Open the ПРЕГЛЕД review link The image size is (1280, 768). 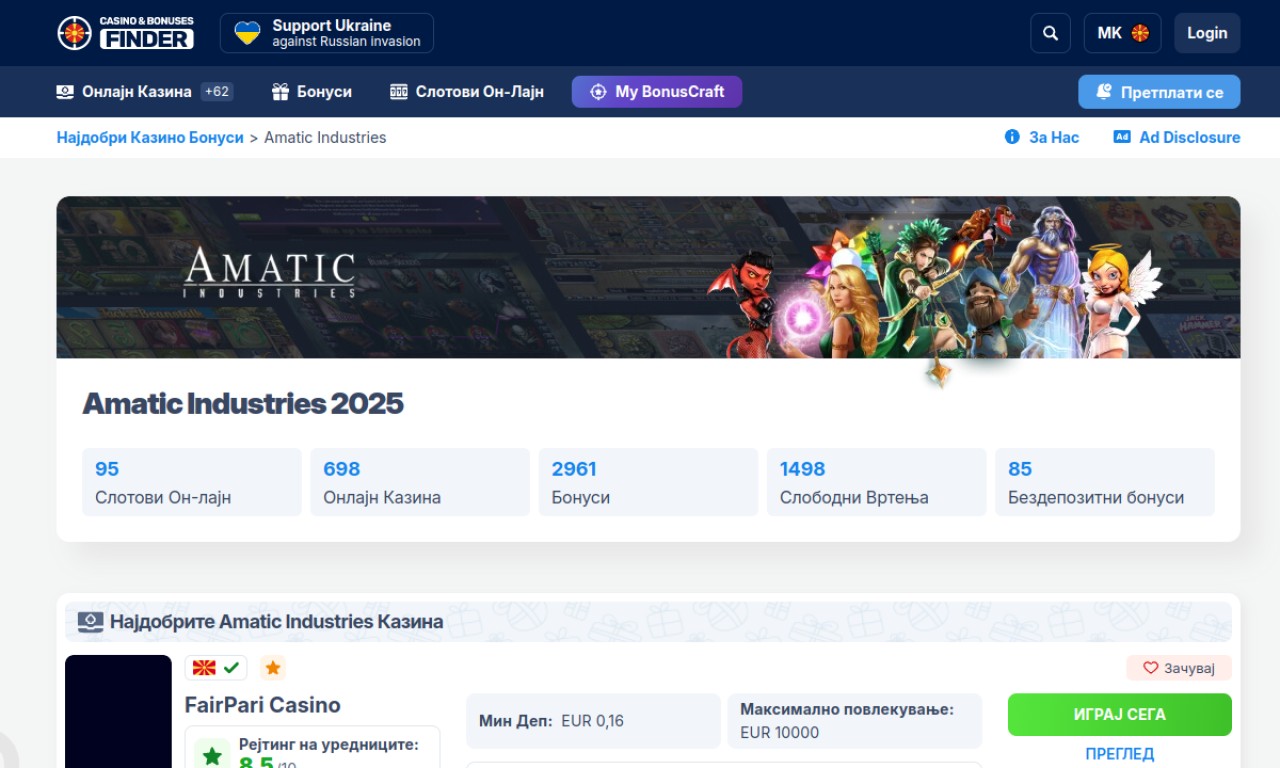[x=1120, y=754]
